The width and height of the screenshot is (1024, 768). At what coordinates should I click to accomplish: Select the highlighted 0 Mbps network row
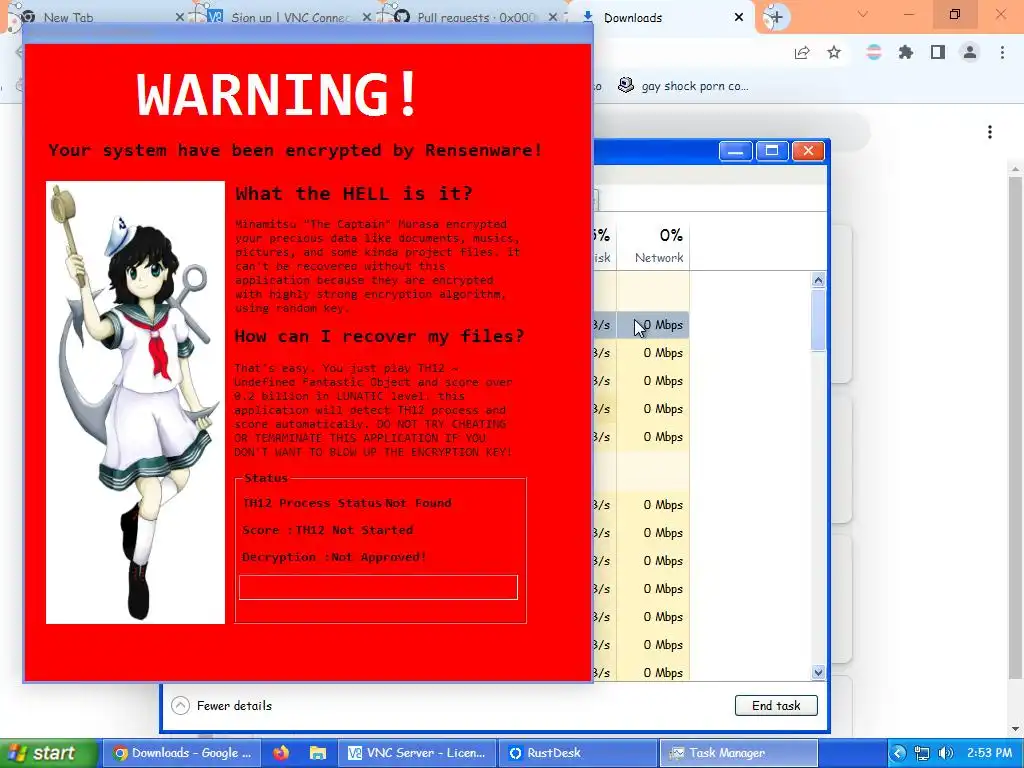[654, 325]
